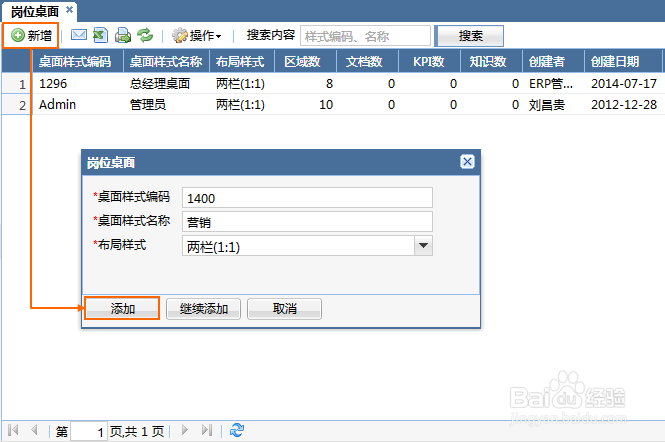The image size is (665, 442).
Task: Click the 布局样式 column header
Action: [x=242, y=62]
